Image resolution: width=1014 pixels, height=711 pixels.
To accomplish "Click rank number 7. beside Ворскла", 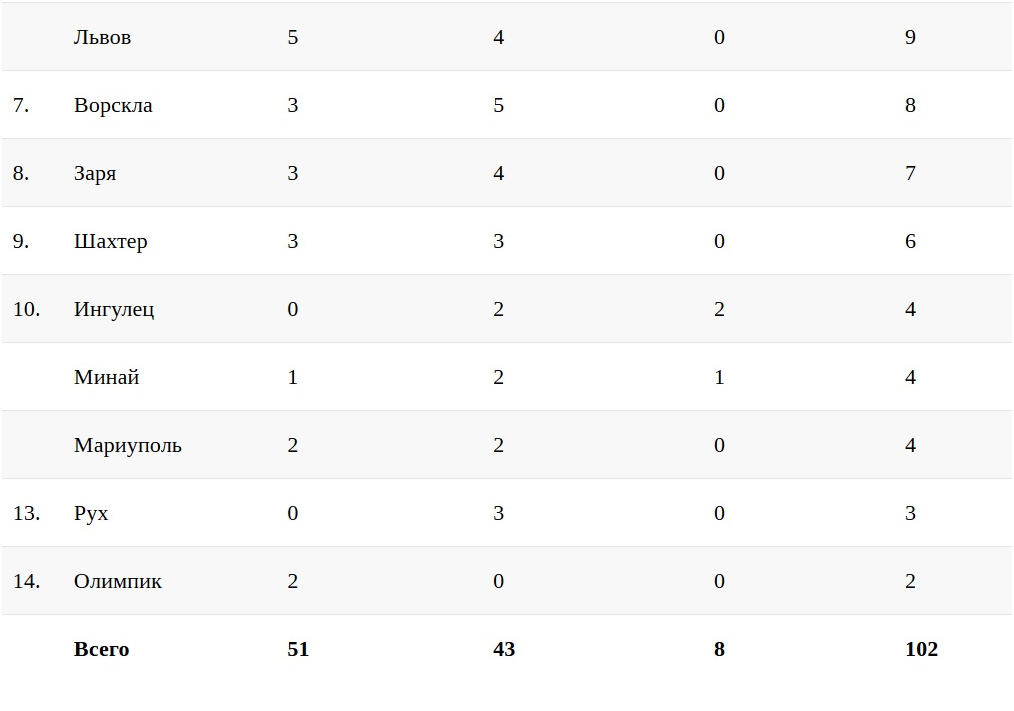I will [x=20, y=106].
